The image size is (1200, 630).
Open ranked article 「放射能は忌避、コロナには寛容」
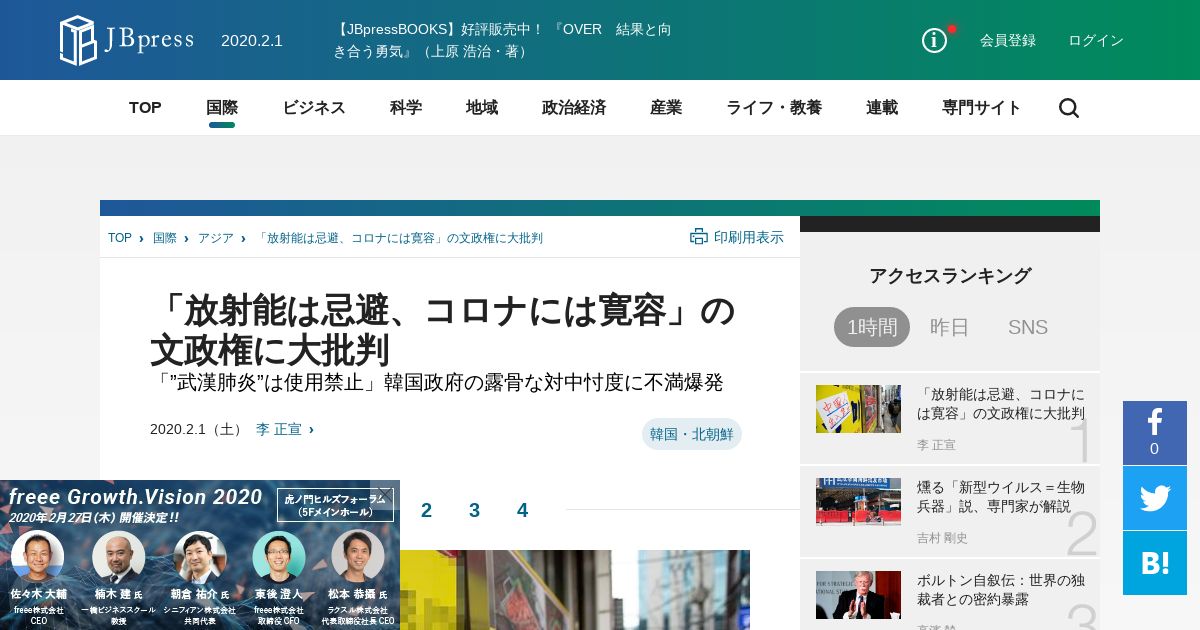click(x=1001, y=403)
